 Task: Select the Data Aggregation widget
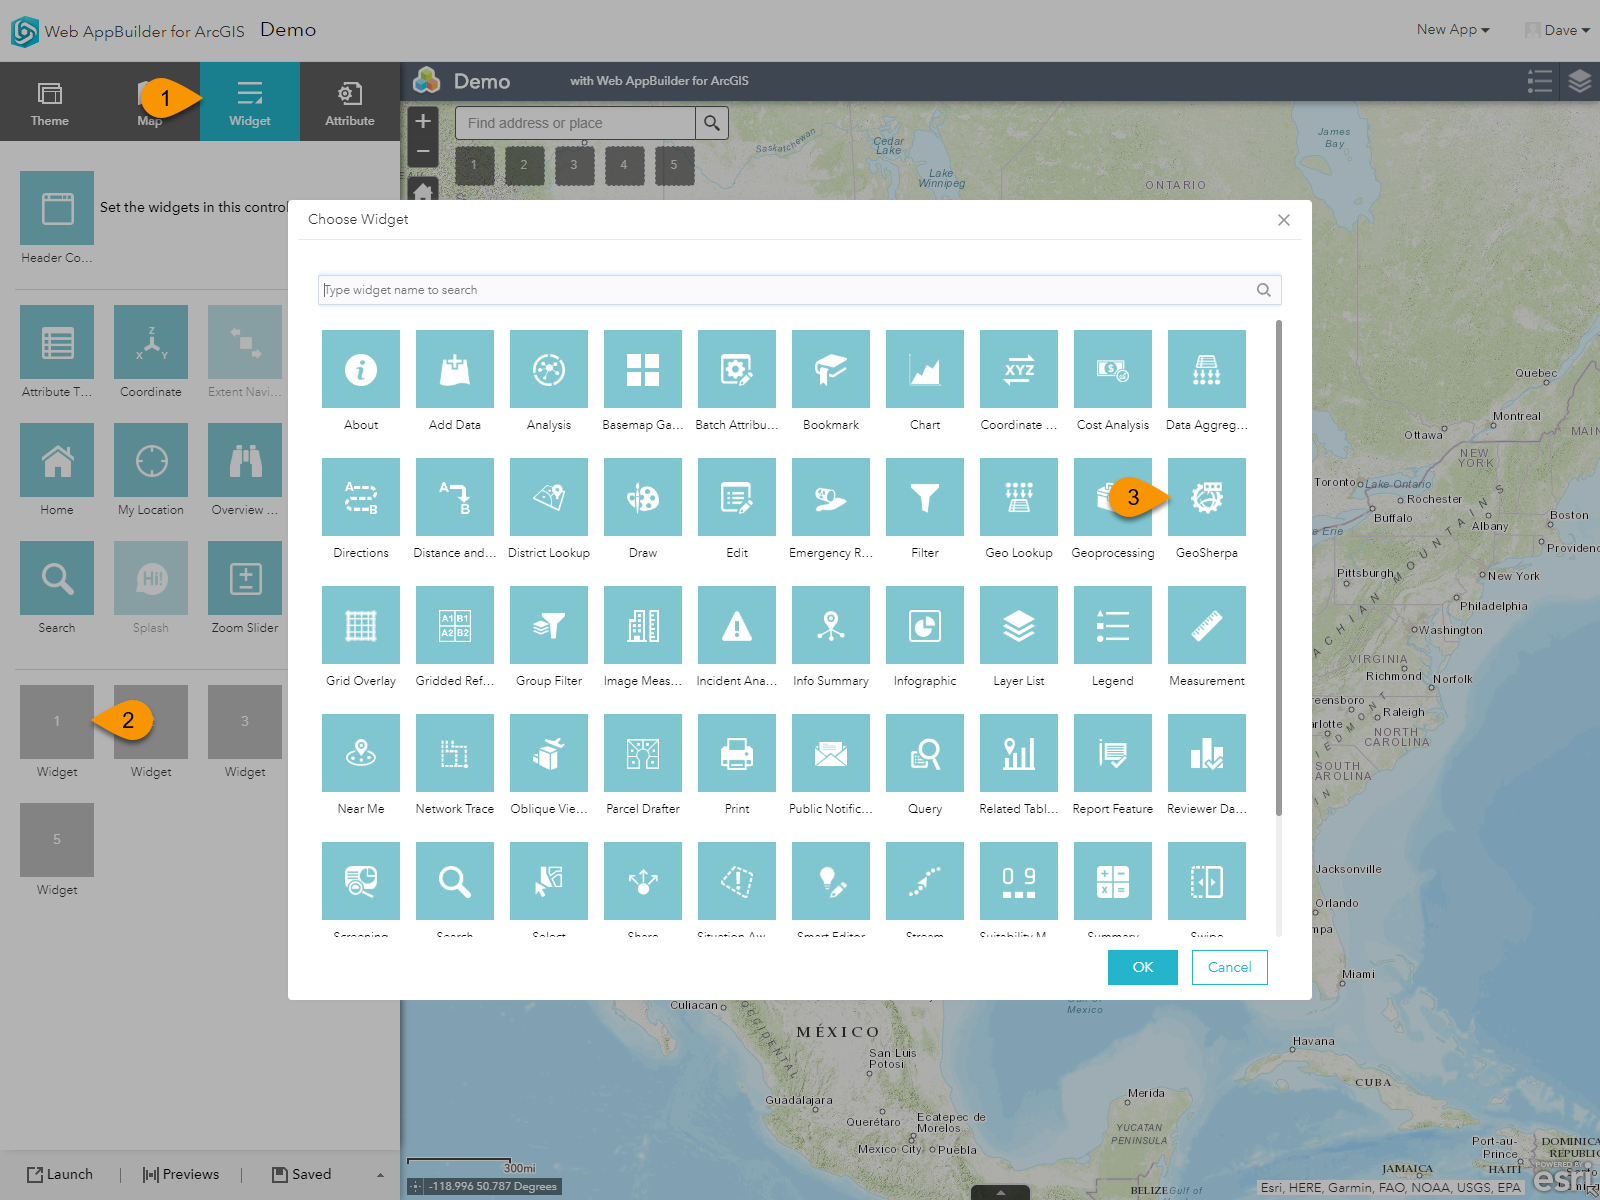[1207, 369]
